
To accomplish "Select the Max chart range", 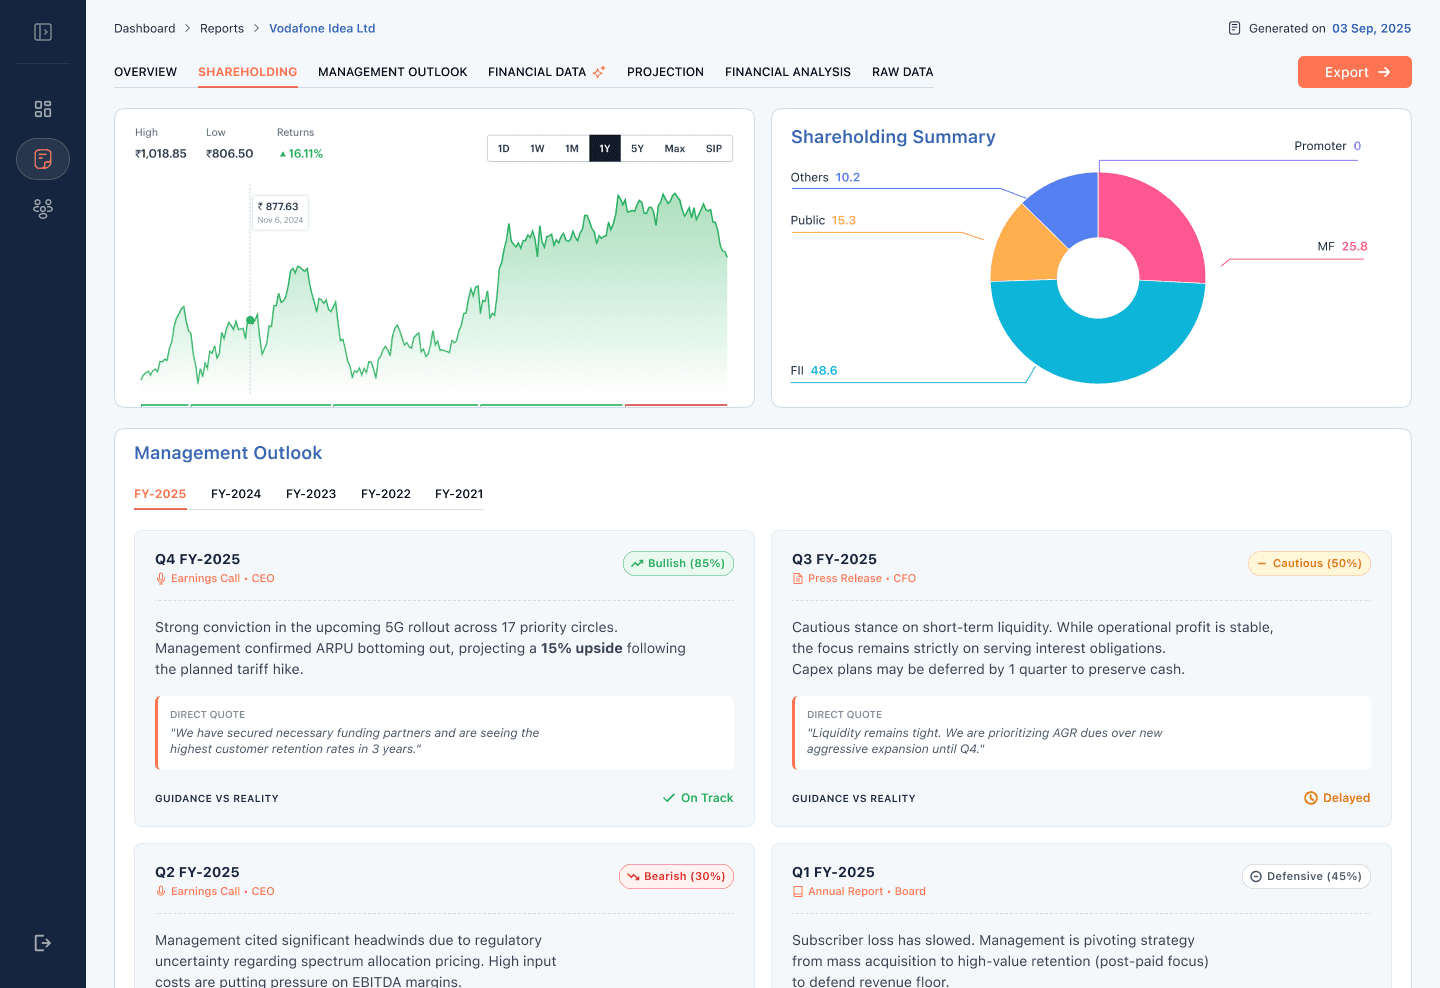I will click(675, 149).
